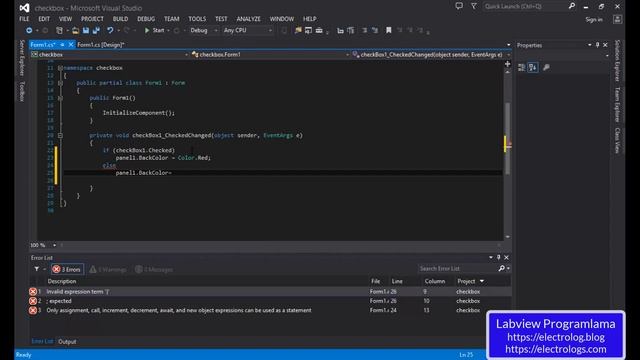Click the Undo toolbar icon
640x360 pixels.
tap(110, 30)
